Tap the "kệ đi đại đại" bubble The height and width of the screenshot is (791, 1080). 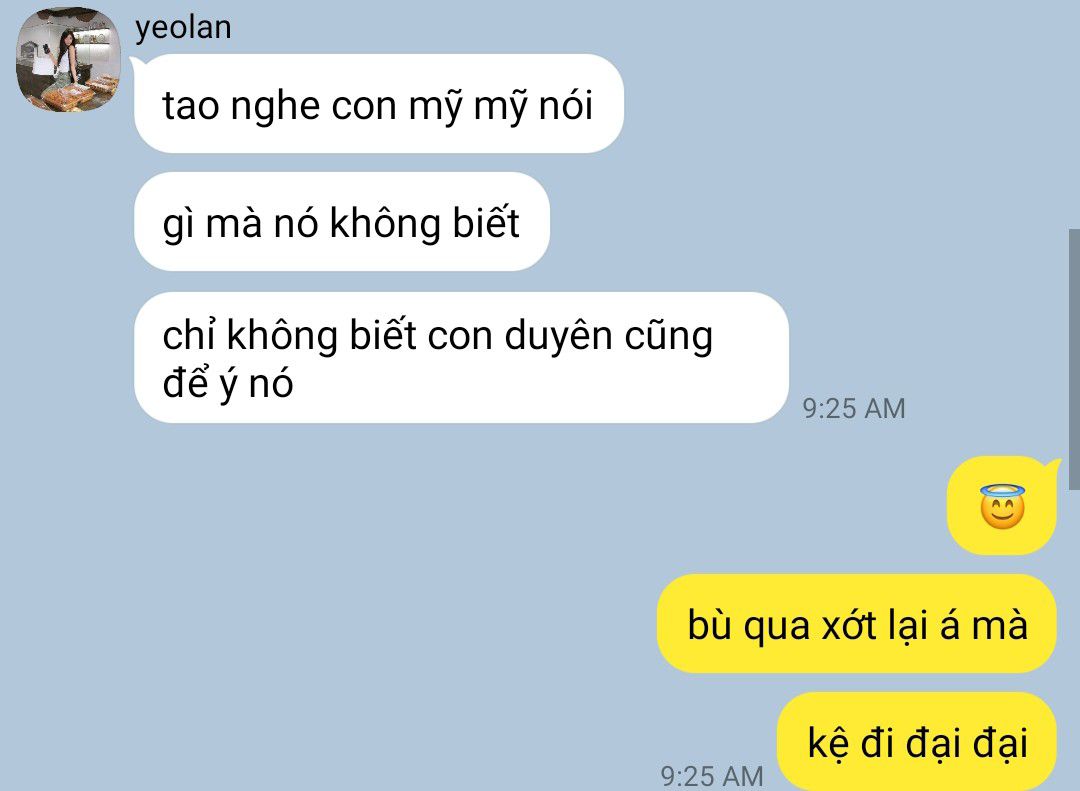point(917,742)
